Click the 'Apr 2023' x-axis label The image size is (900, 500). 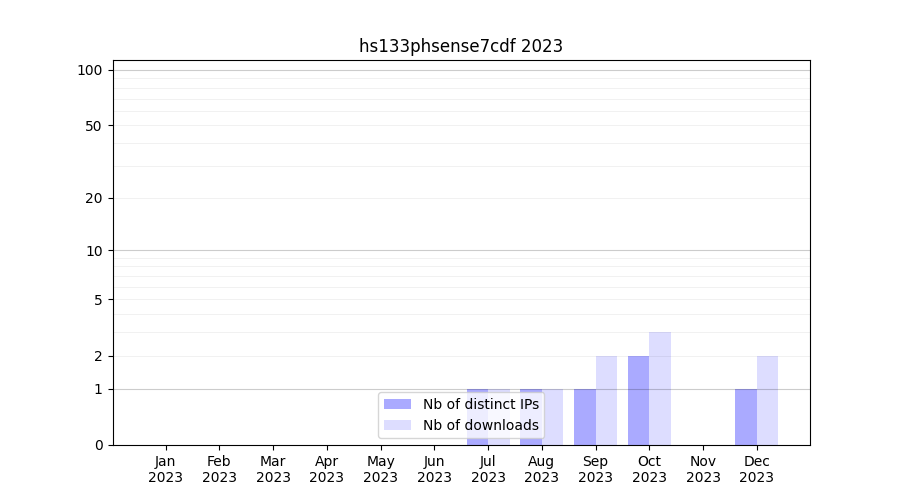327,469
